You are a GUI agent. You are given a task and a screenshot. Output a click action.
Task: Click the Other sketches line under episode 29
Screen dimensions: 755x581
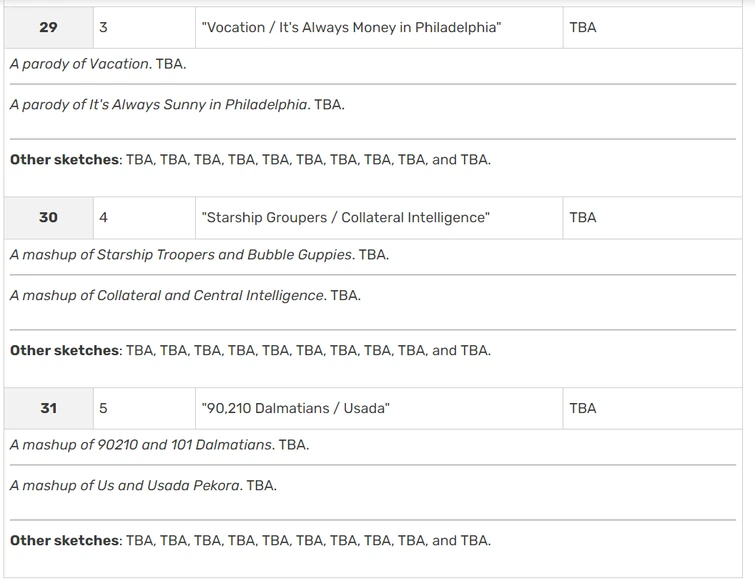tap(250, 160)
